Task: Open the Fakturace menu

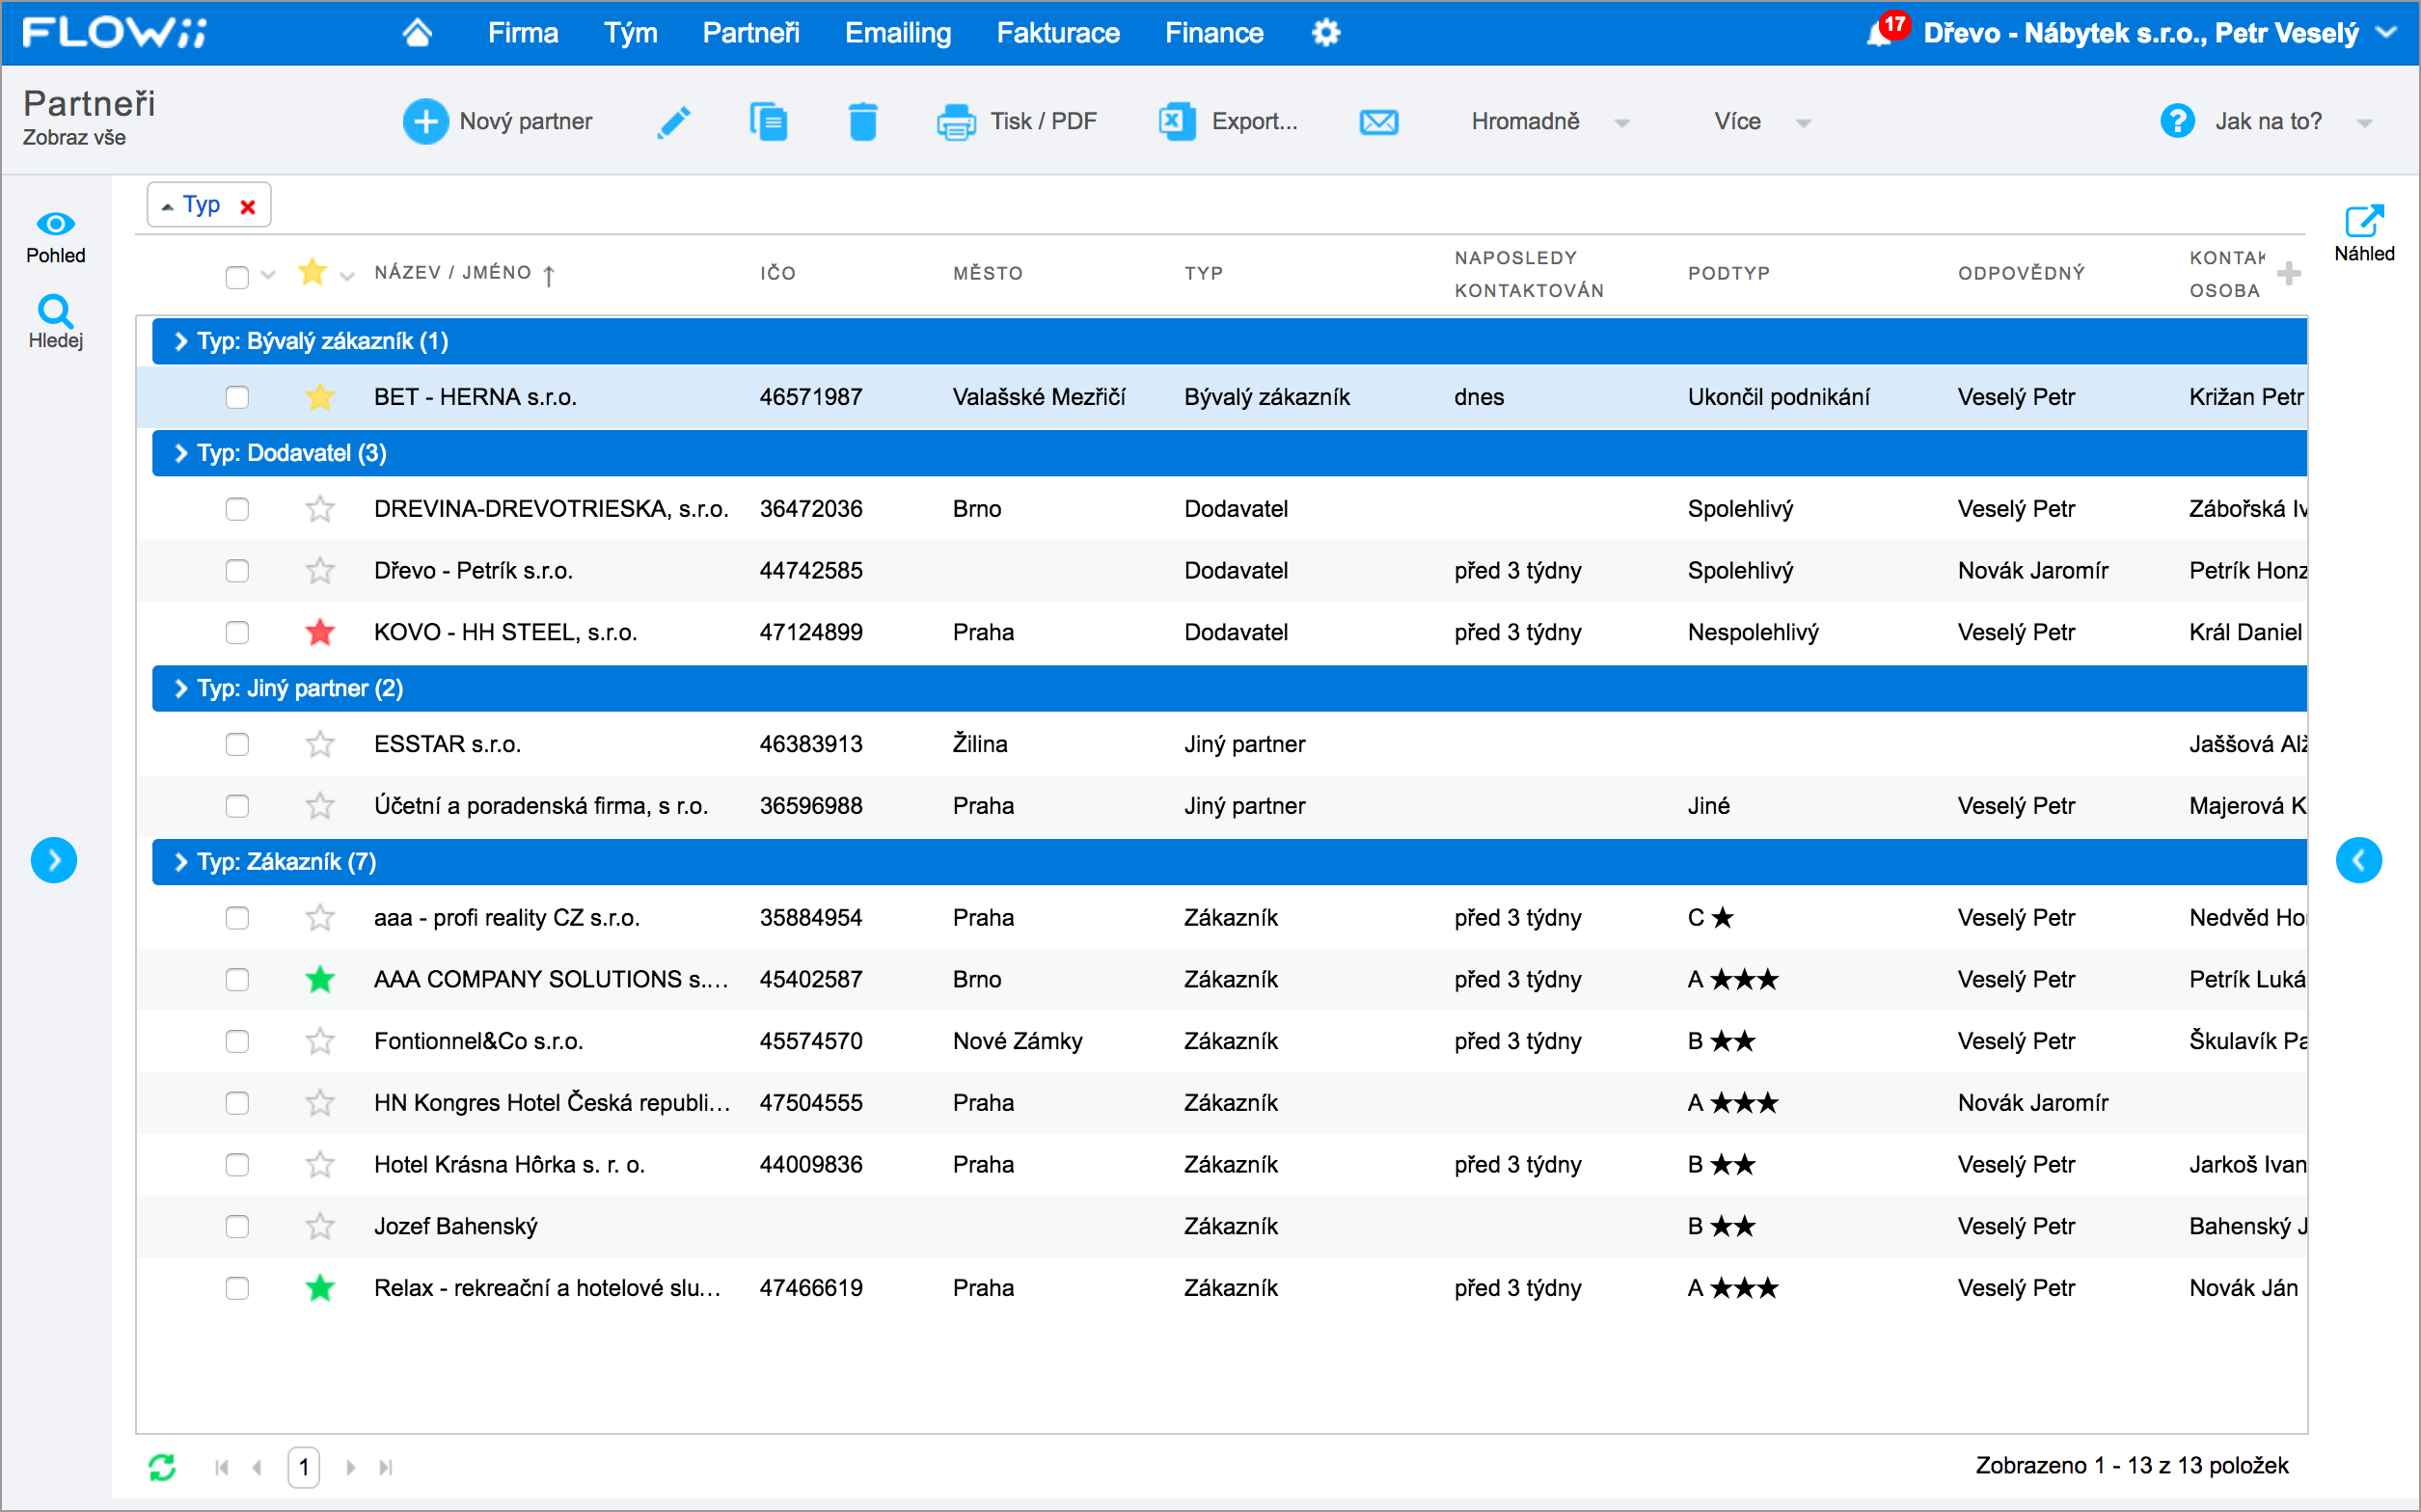Action: coord(1058,33)
